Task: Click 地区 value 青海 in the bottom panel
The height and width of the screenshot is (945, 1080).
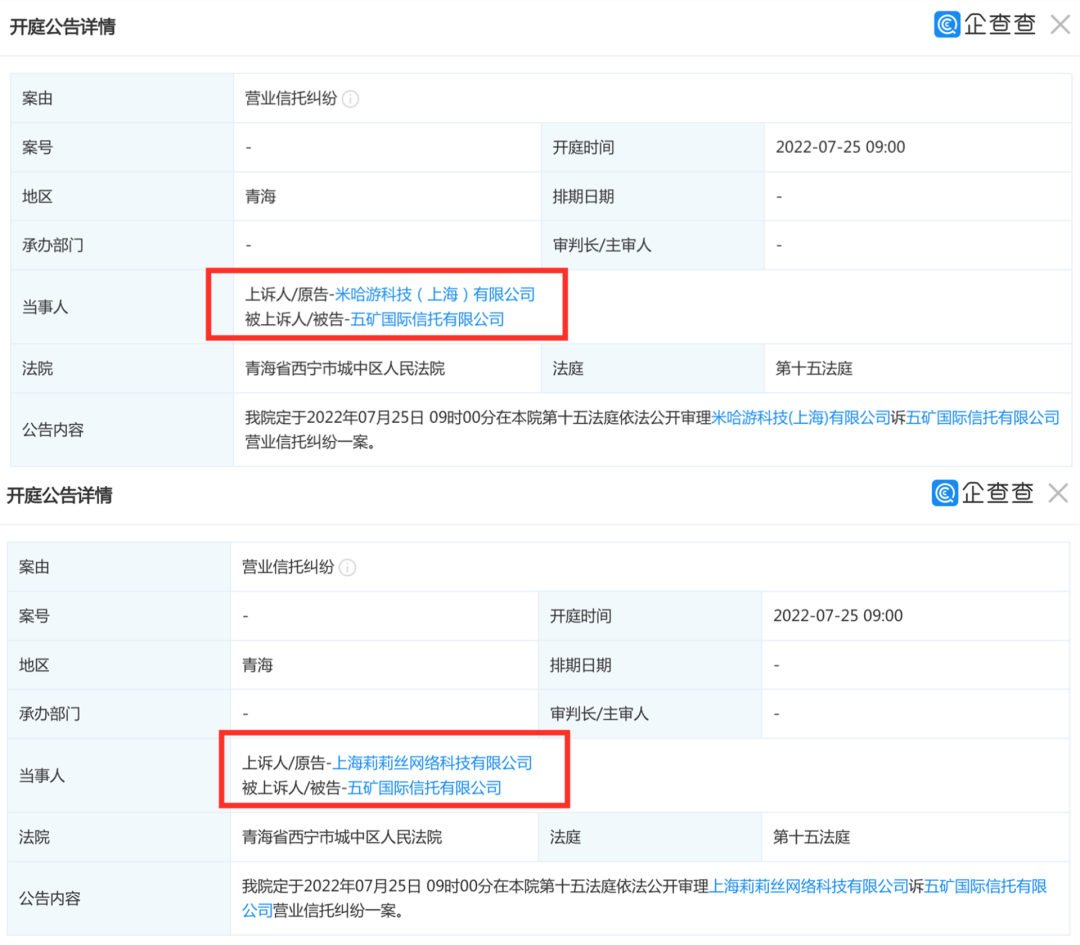Action: (258, 665)
